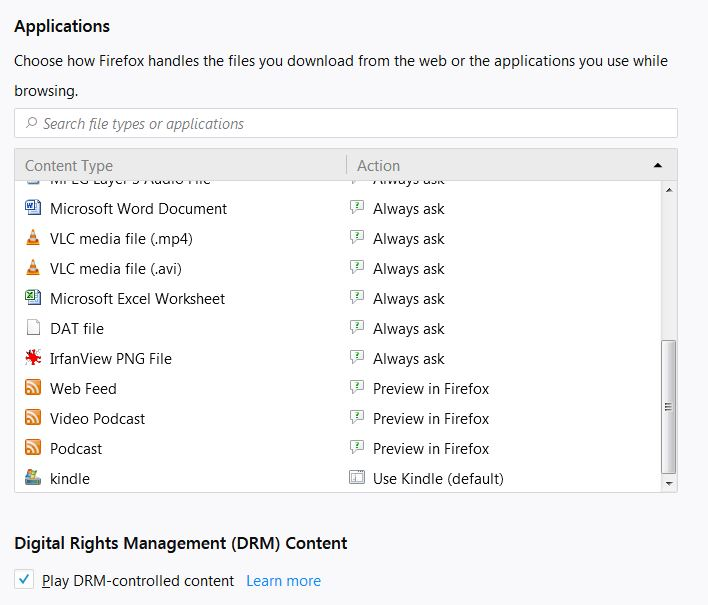Click the Microsoft Word Document icon
This screenshot has width=708, height=605.
point(33,208)
